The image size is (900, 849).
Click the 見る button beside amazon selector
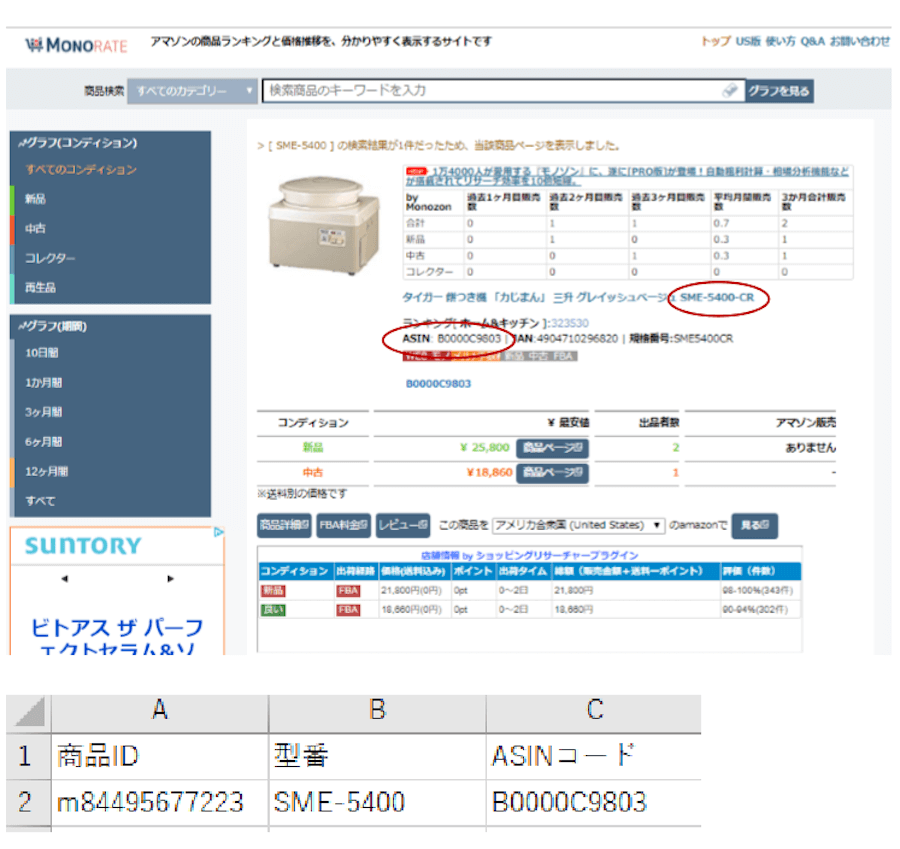(755, 525)
